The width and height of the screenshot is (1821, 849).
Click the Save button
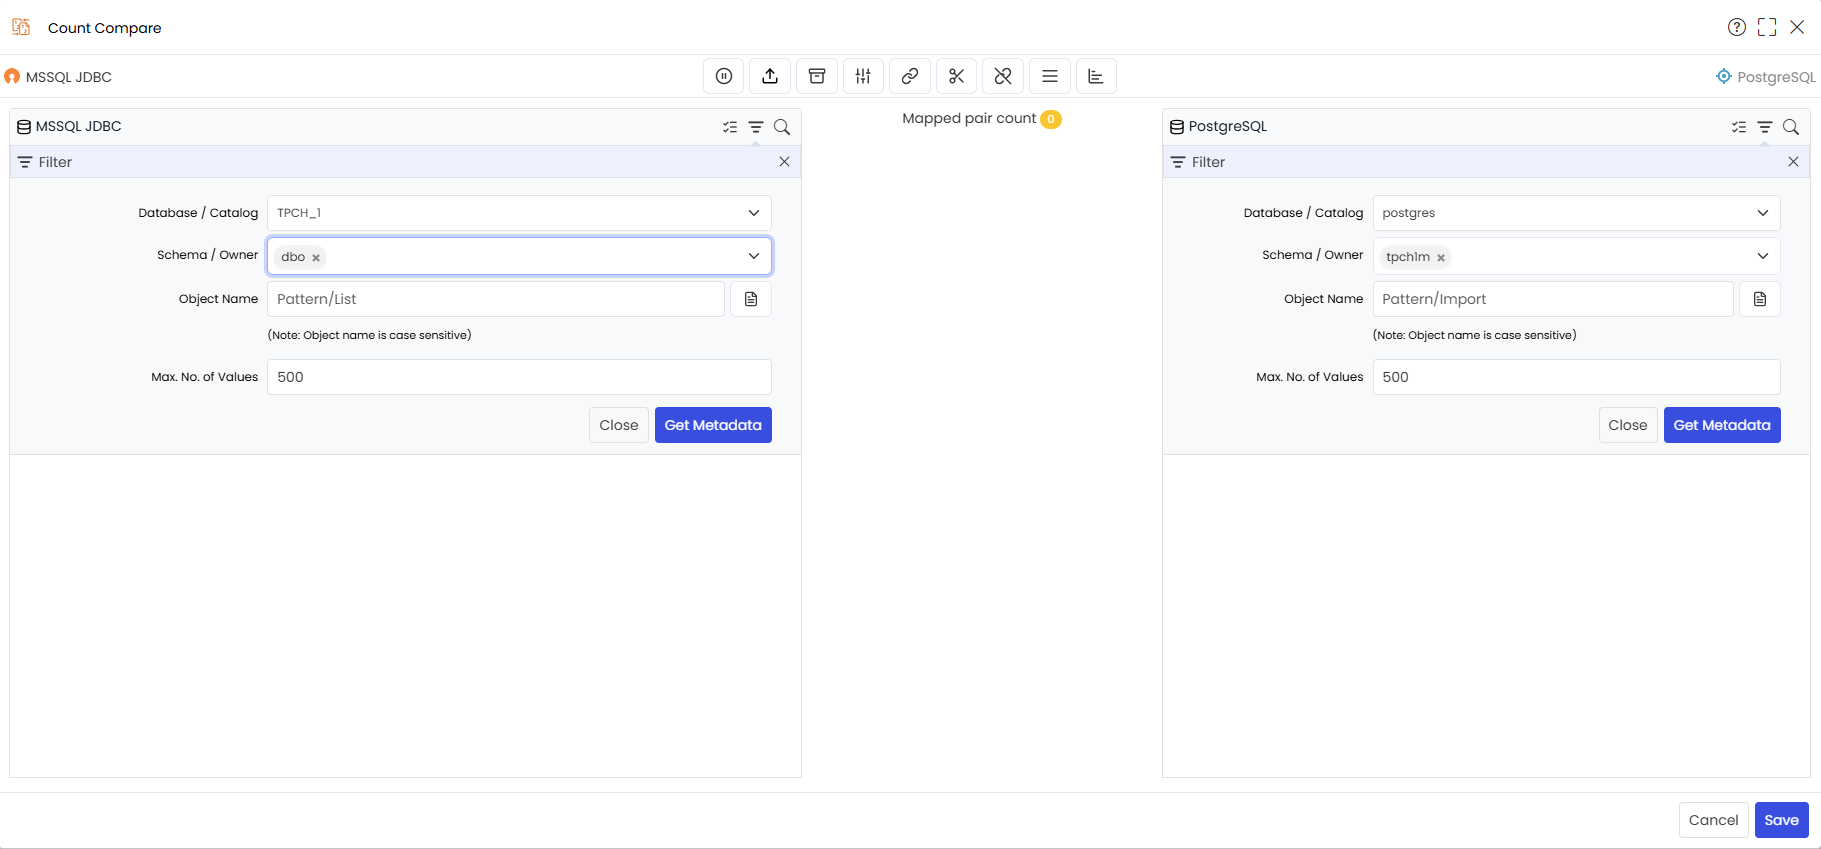(x=1782, y=820)
